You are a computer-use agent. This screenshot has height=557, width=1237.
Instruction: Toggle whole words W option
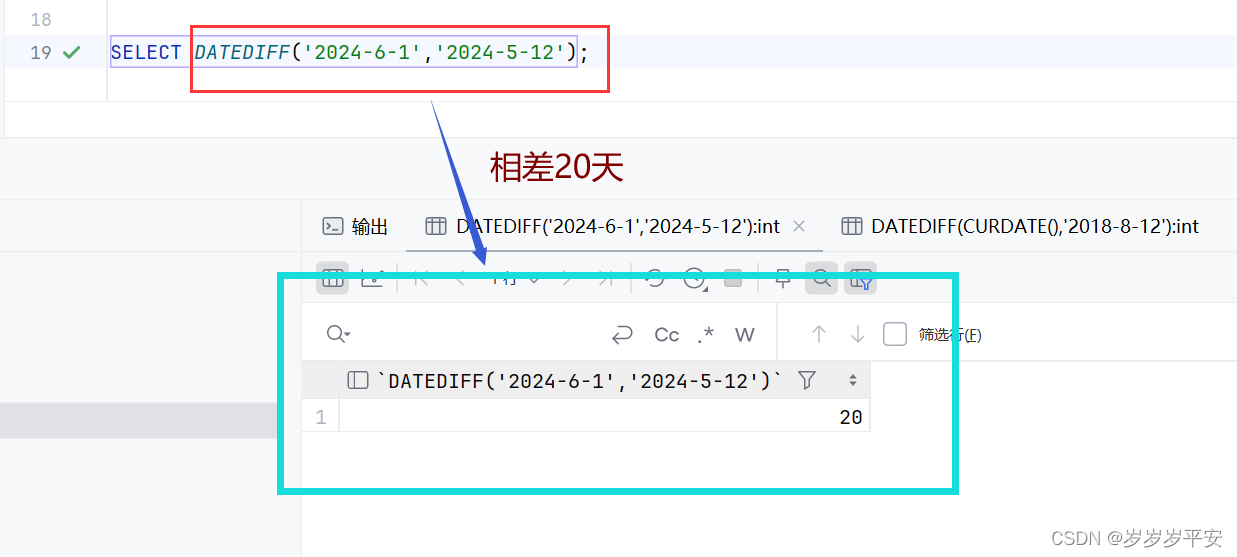(745, 335)
